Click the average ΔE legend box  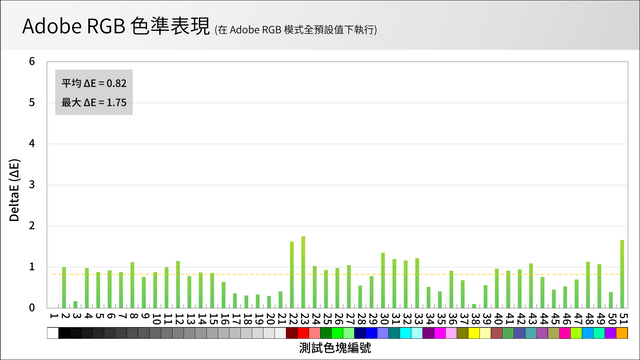(x=94, y=92)
